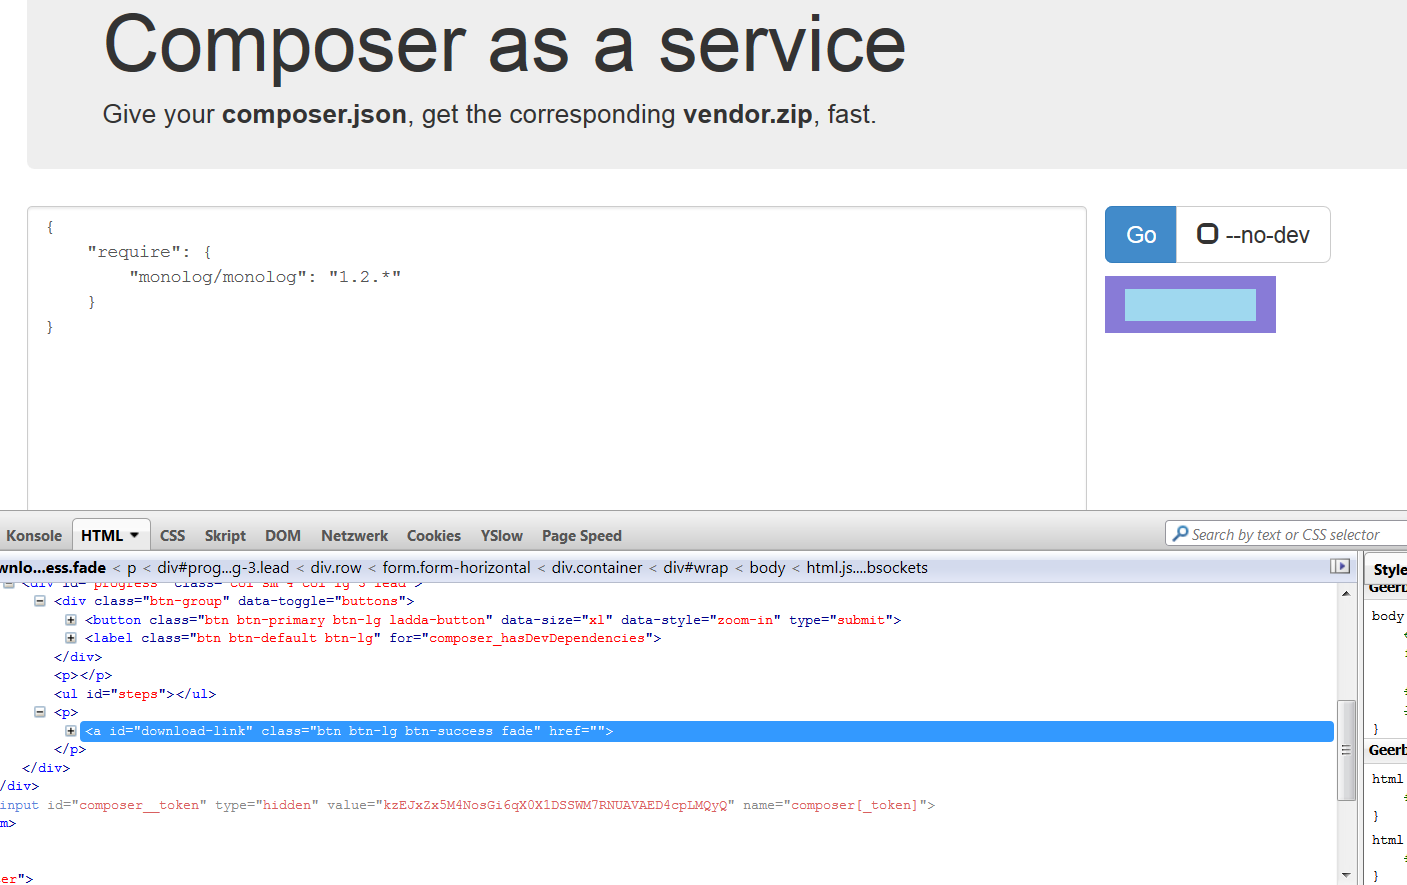
Task: Switch to the Netzwerk tab
Action: [354, 536]
